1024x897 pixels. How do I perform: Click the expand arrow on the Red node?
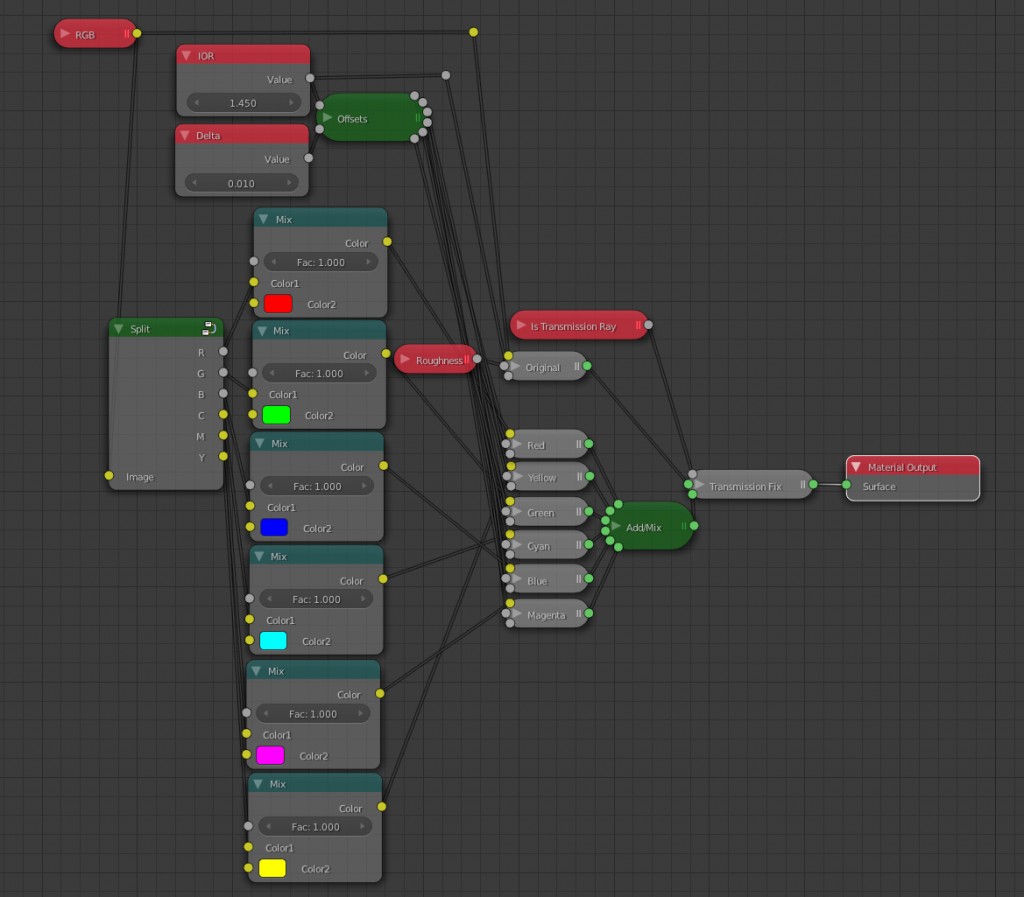tap(517, 444)
